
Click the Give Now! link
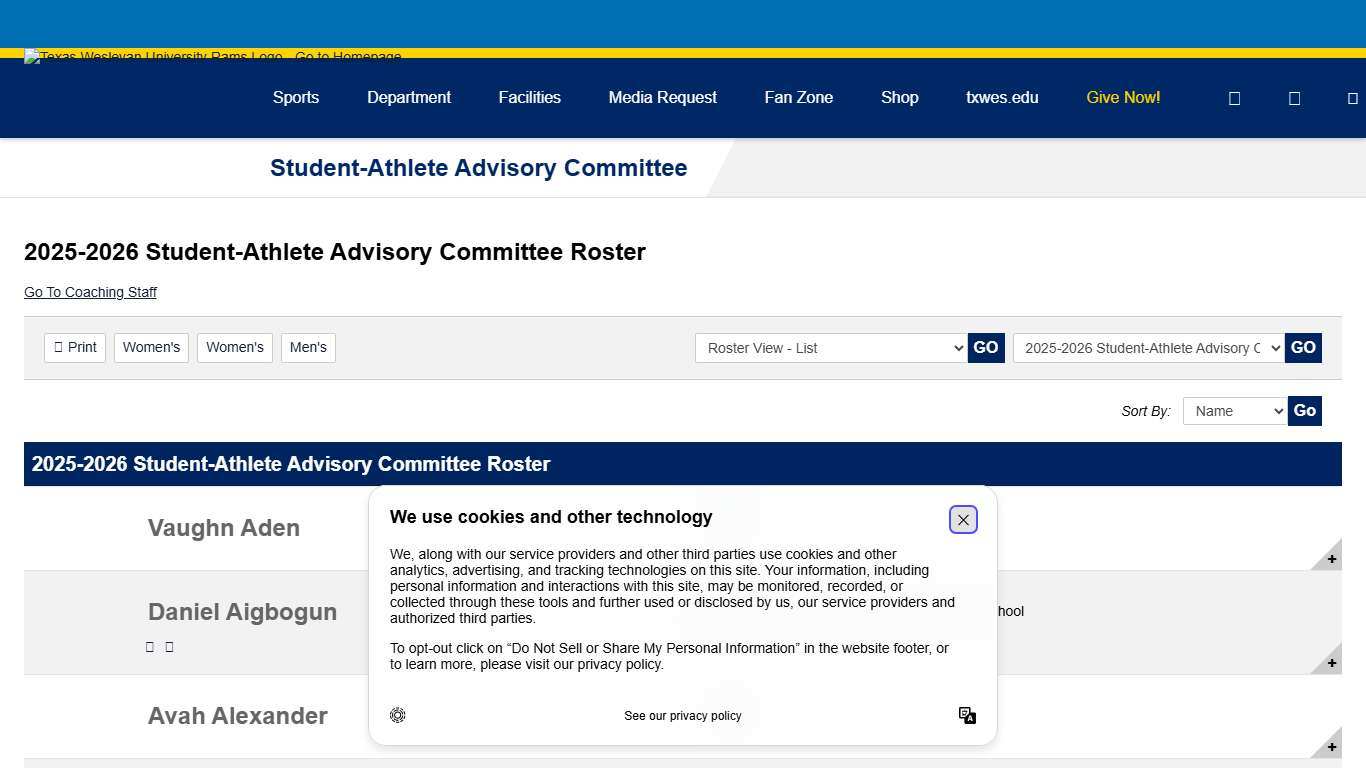(1122, 97)
